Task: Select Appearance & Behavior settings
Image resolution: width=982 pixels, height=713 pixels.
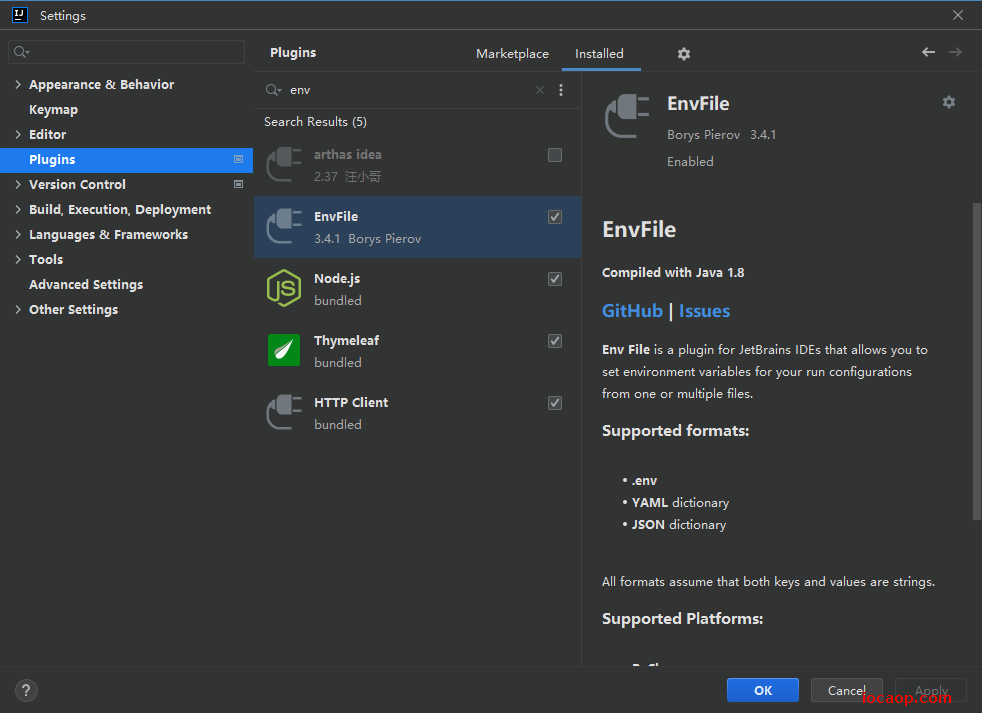Action: [101, 85]
